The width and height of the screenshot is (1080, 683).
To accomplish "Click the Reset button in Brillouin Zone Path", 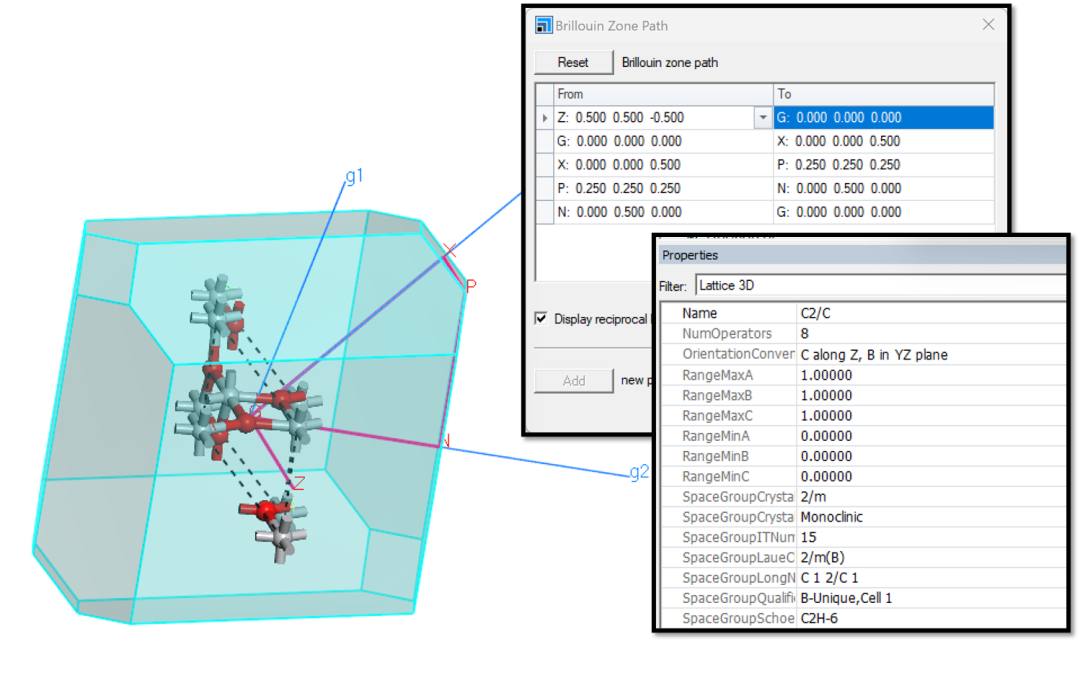I will click(x=573, y=63).
